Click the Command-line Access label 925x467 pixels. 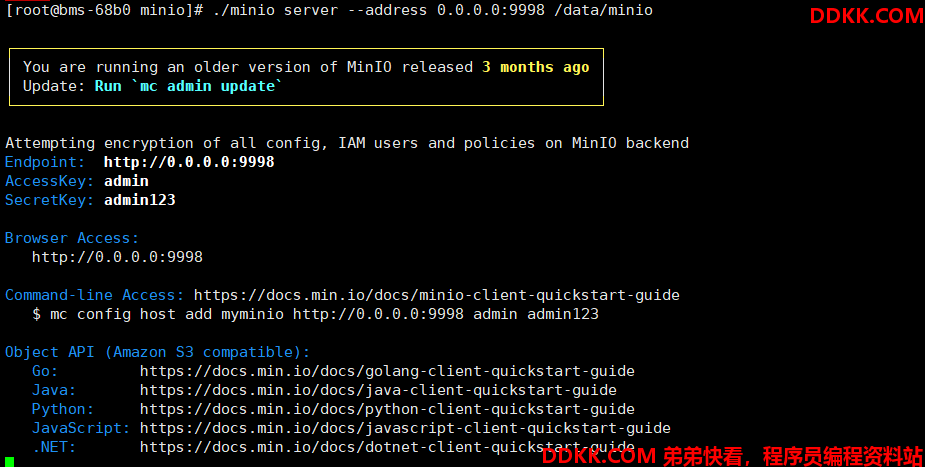point(94,295)
